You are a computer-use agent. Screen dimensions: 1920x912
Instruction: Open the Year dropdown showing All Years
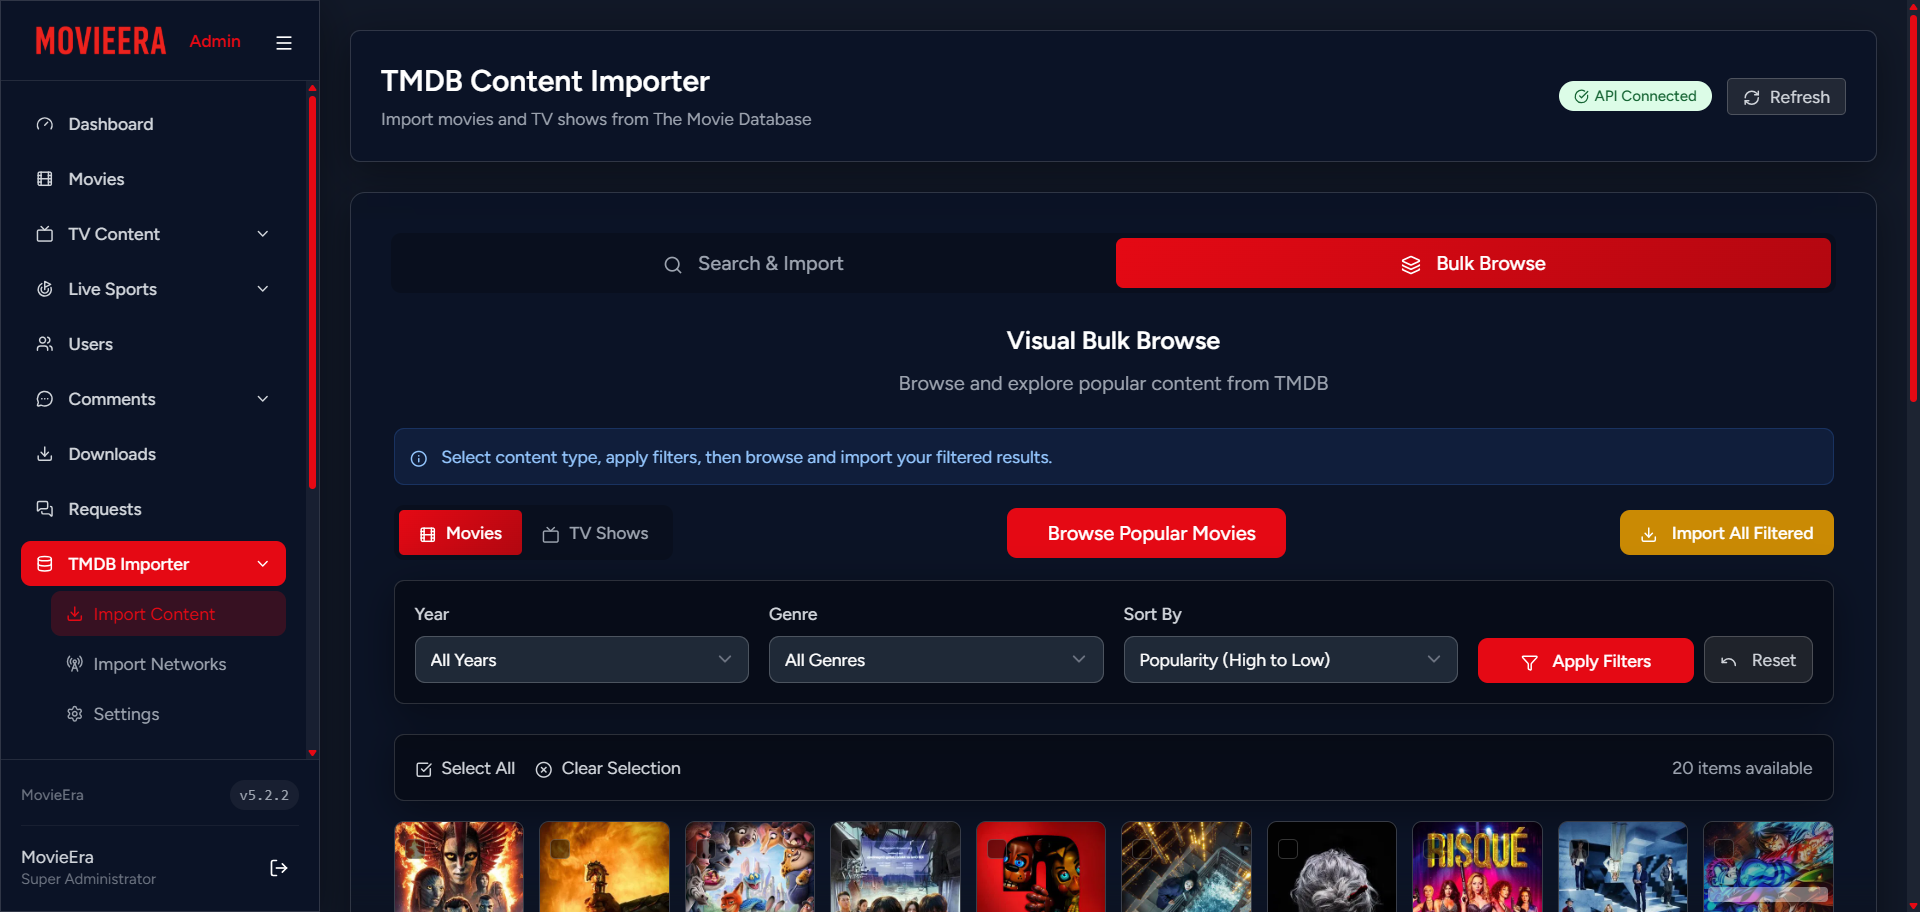581,660
